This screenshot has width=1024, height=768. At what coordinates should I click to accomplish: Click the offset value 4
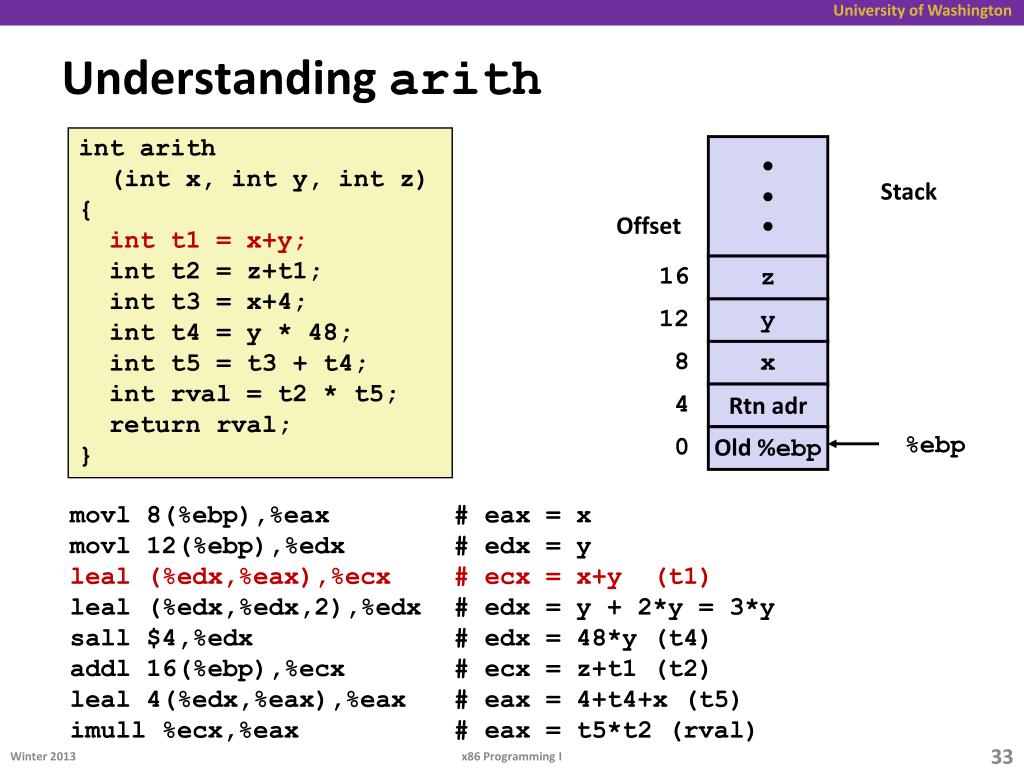tap(681, 404)
